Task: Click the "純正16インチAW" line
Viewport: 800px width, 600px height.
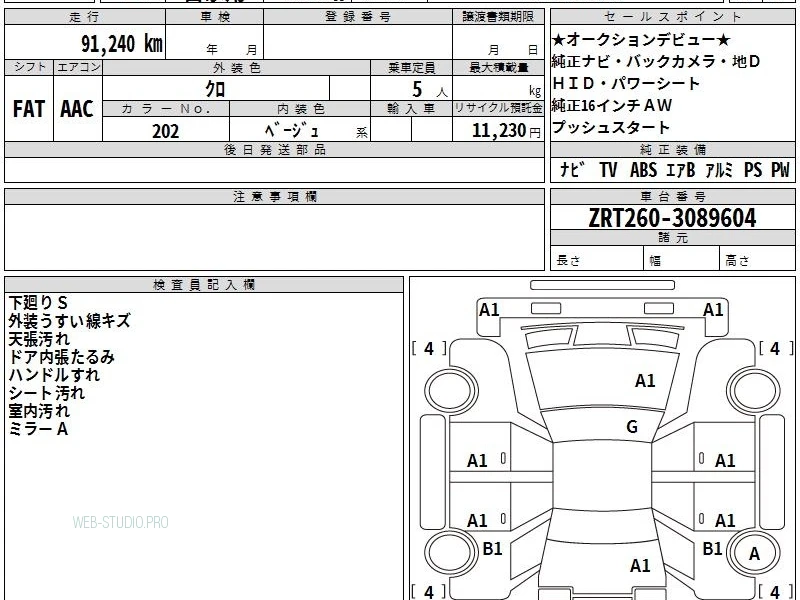Action: coord(612,105)
